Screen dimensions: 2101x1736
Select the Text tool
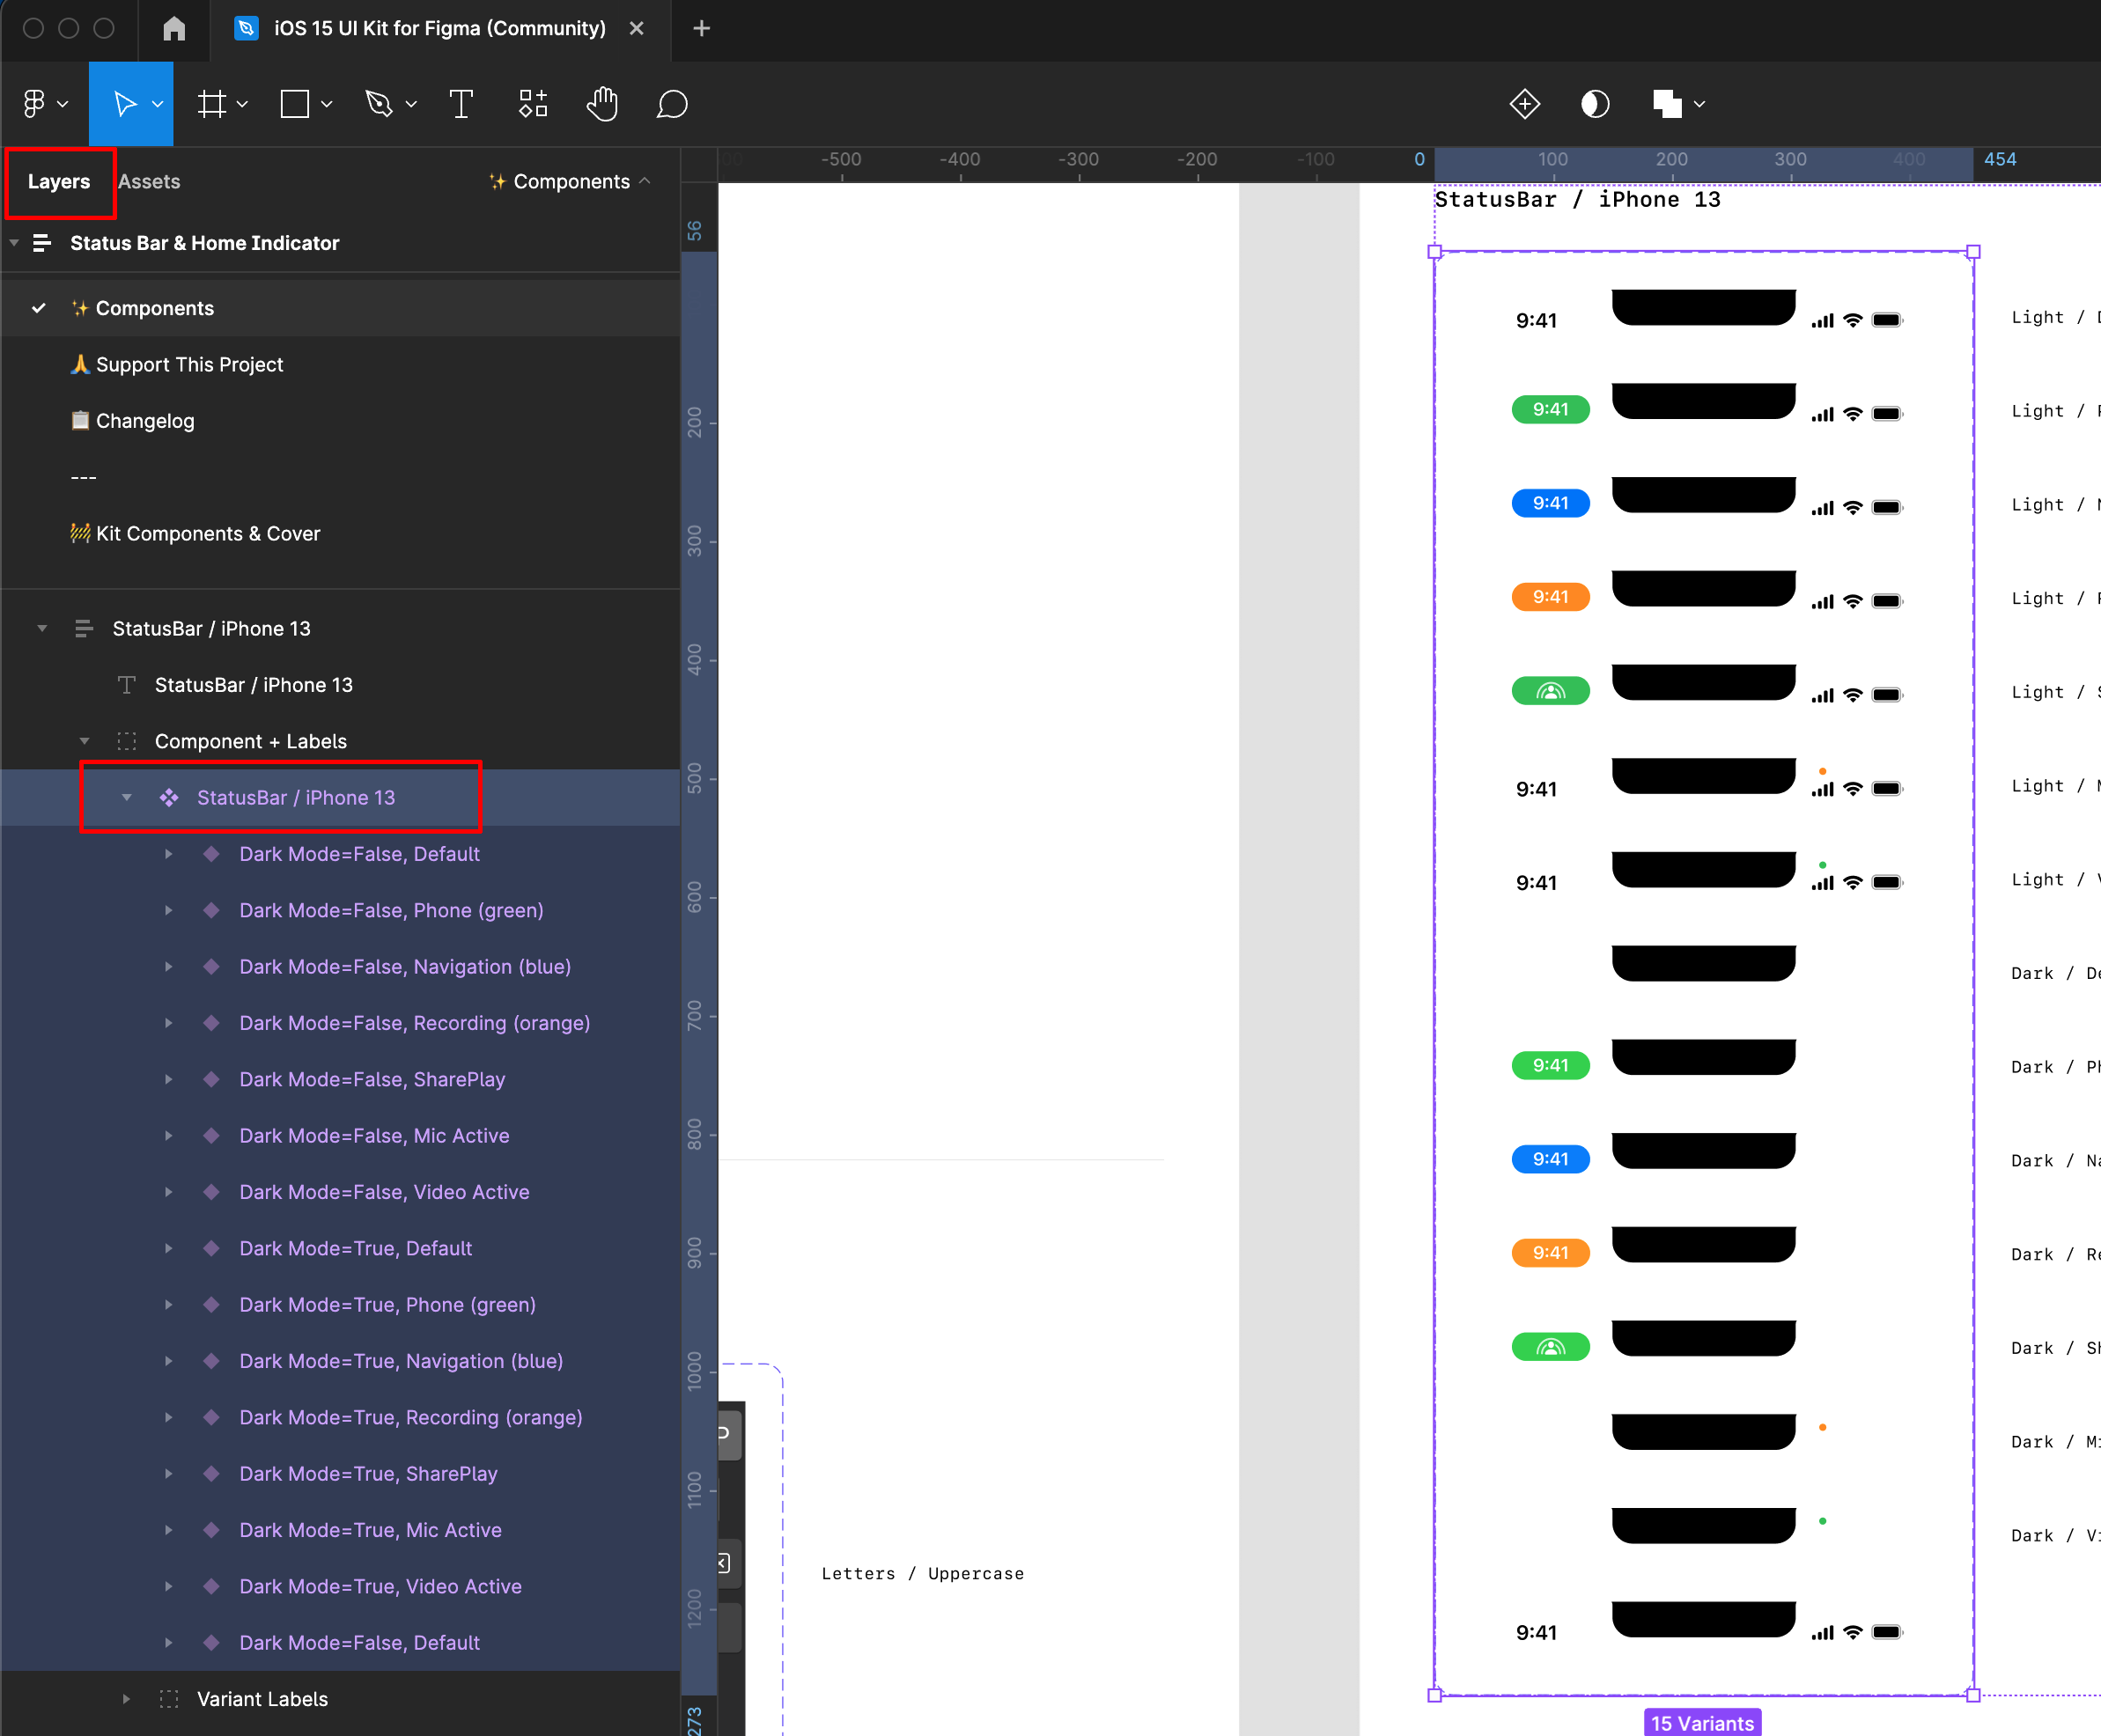pyautogui.click(x=461, y=104)
